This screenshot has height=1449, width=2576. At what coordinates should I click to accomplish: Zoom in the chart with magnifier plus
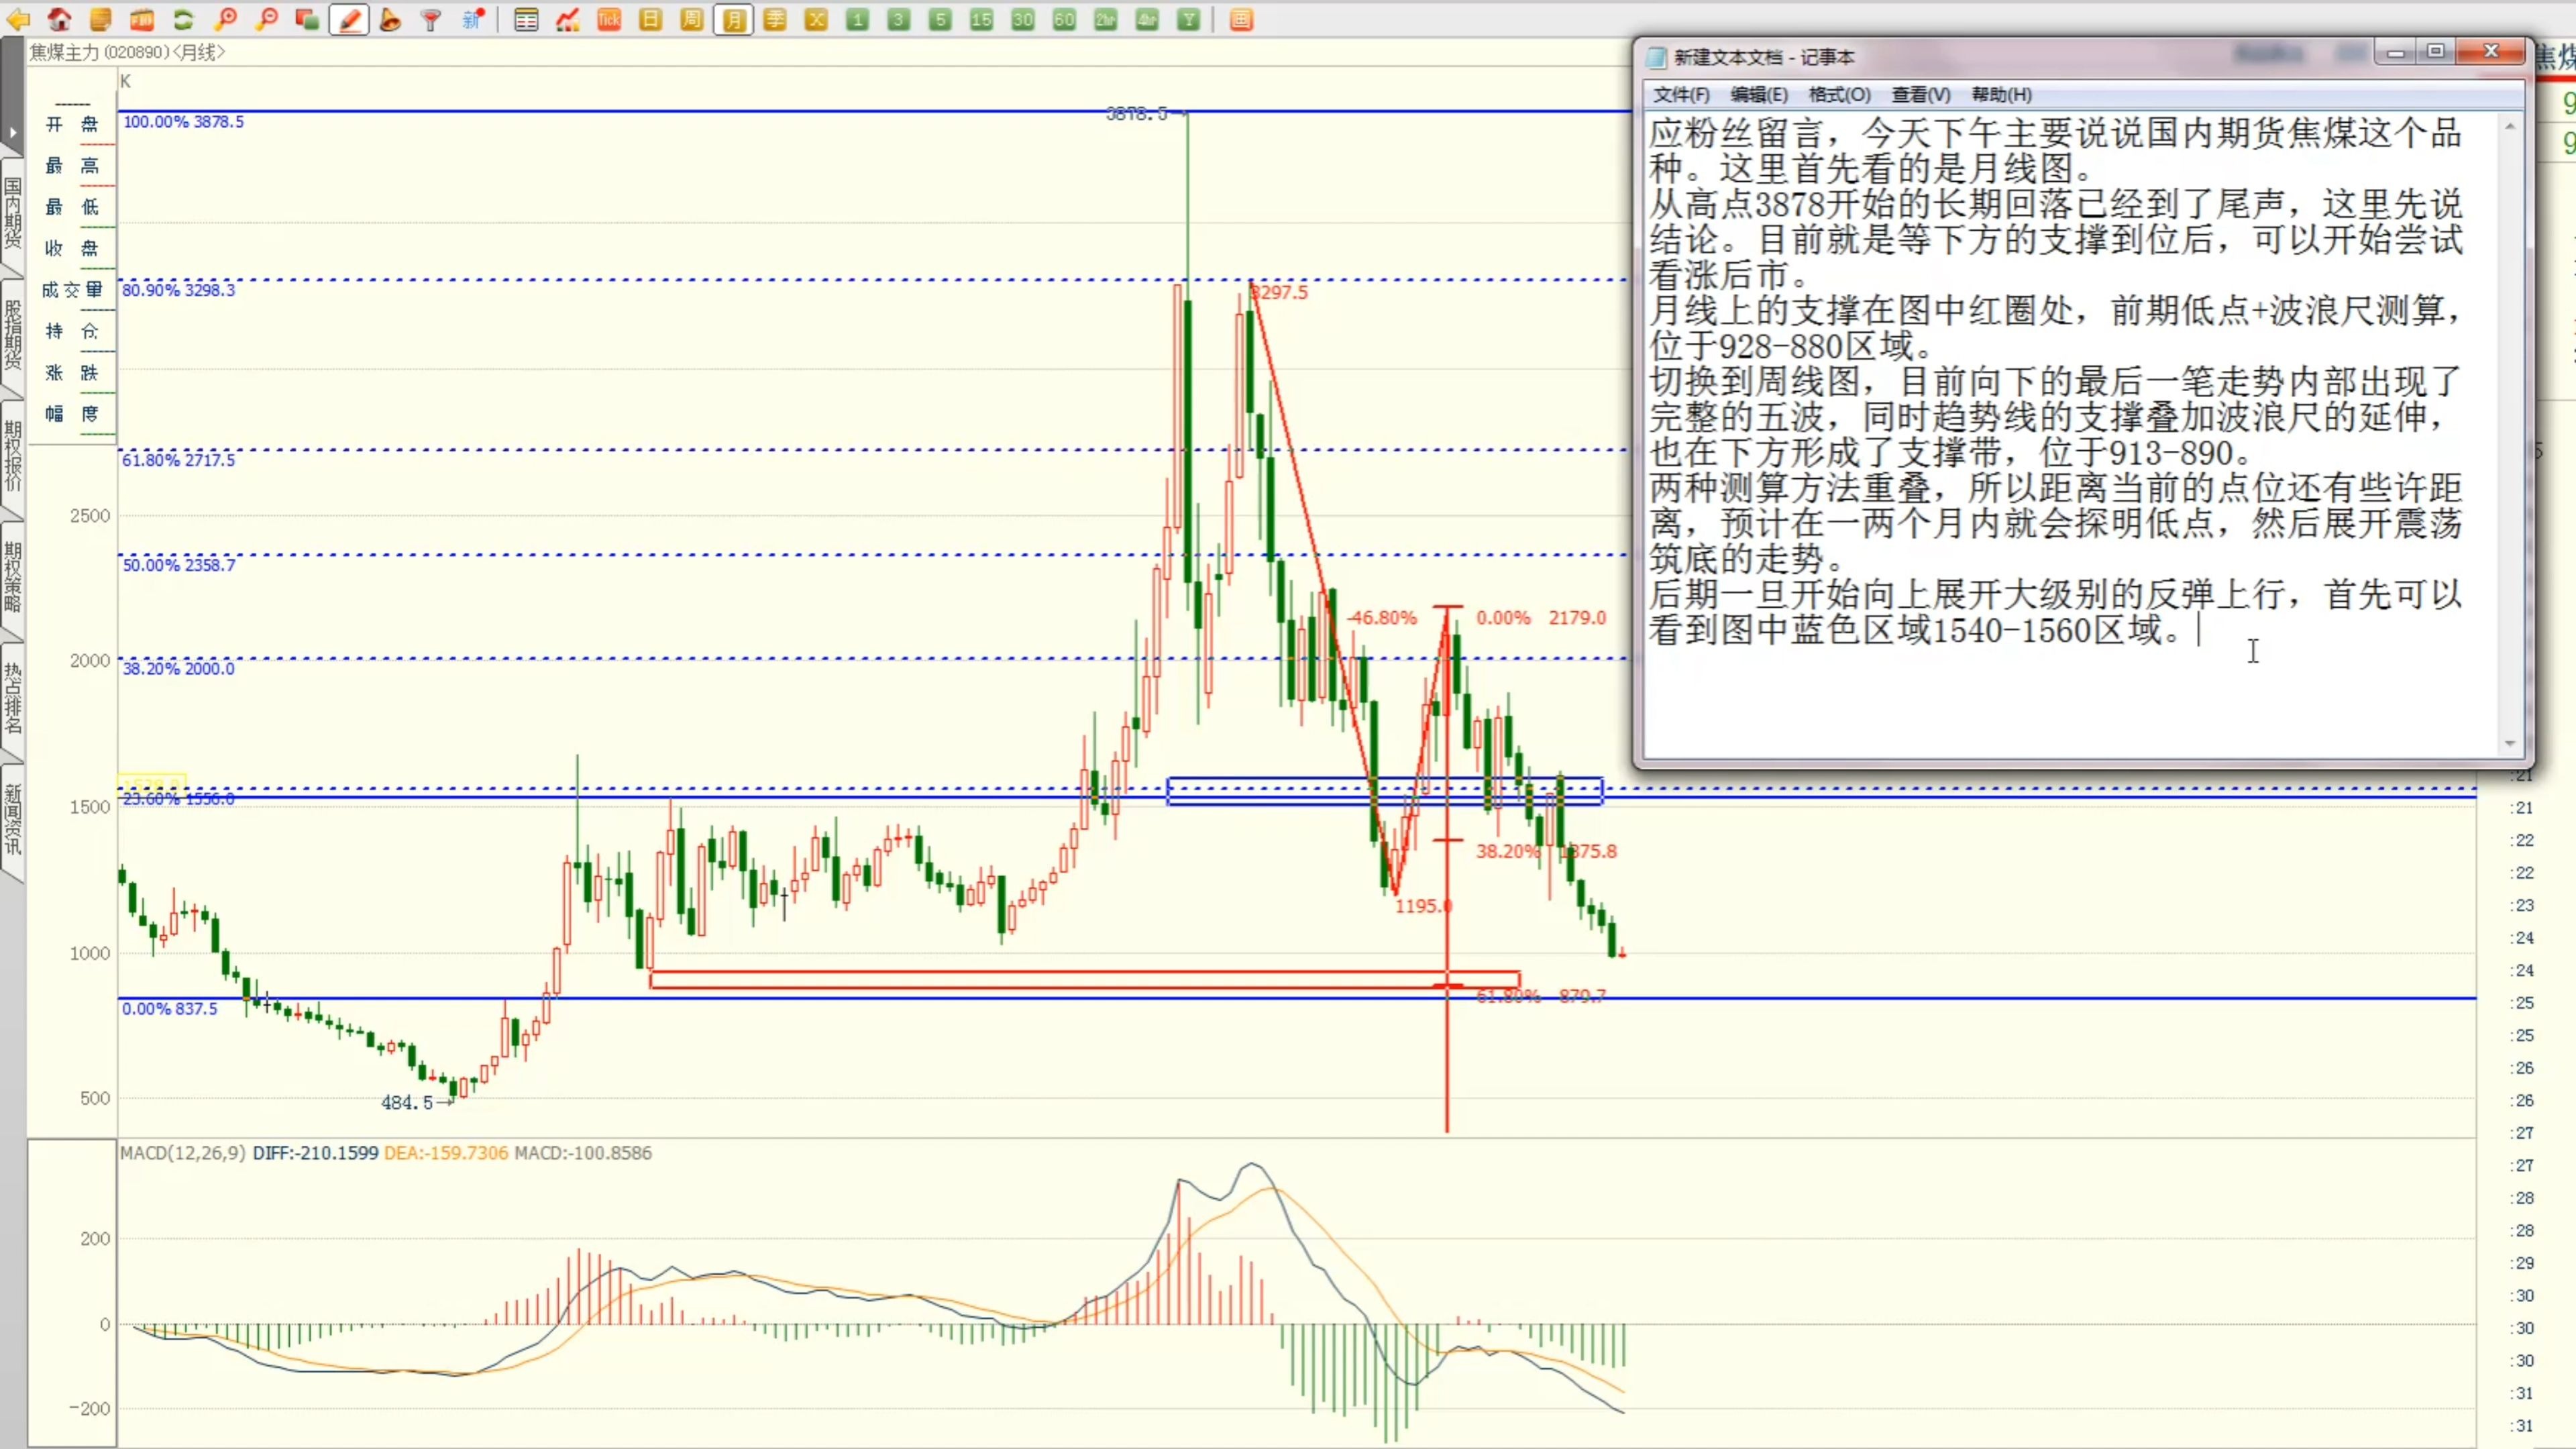(x=226, y=19)
